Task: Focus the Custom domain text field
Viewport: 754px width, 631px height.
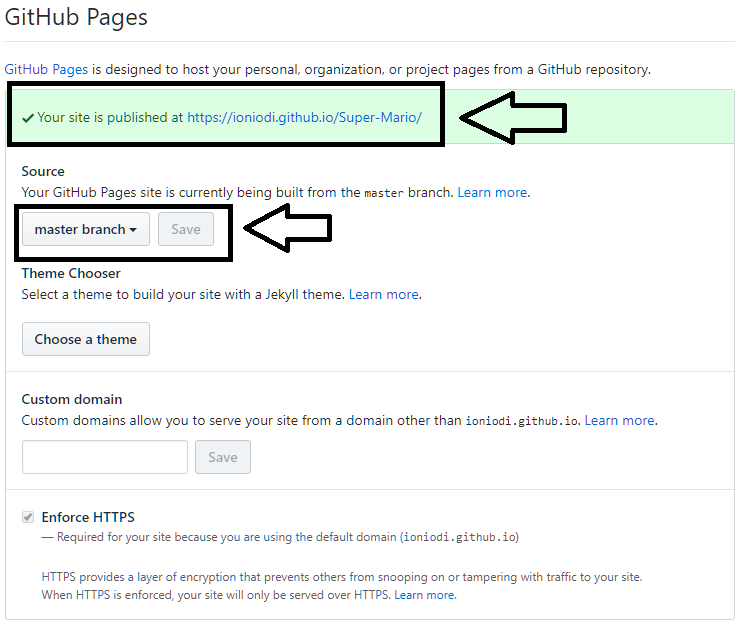Action: tap(105, 457)
